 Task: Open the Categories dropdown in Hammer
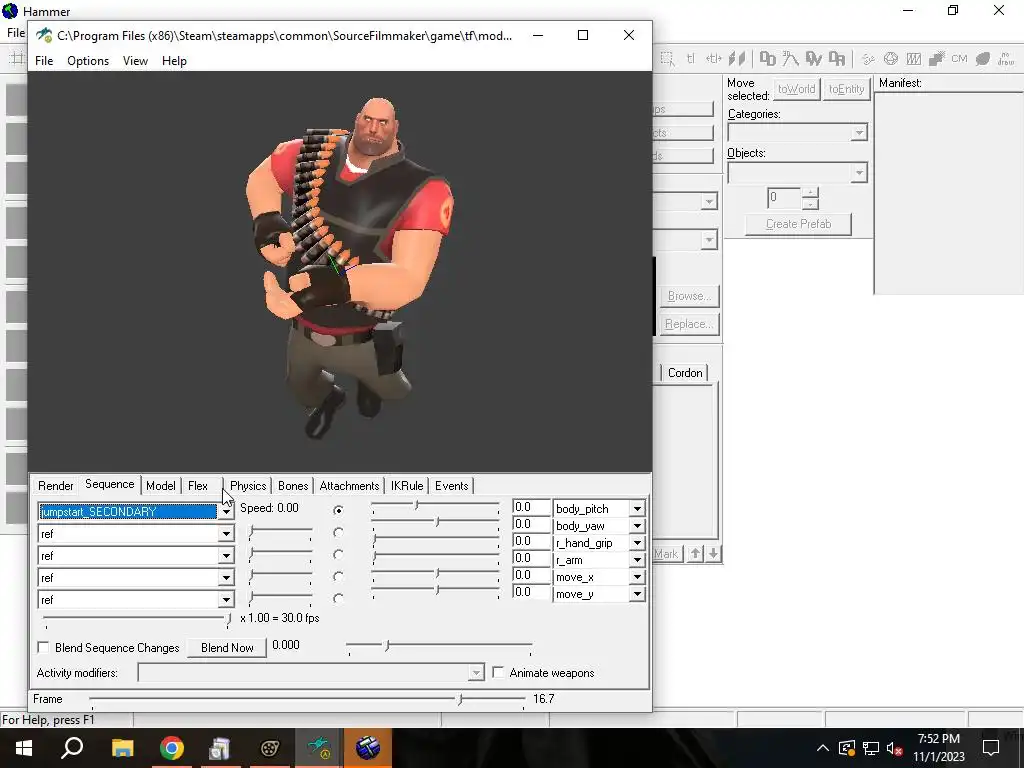[x=859, y=133]
